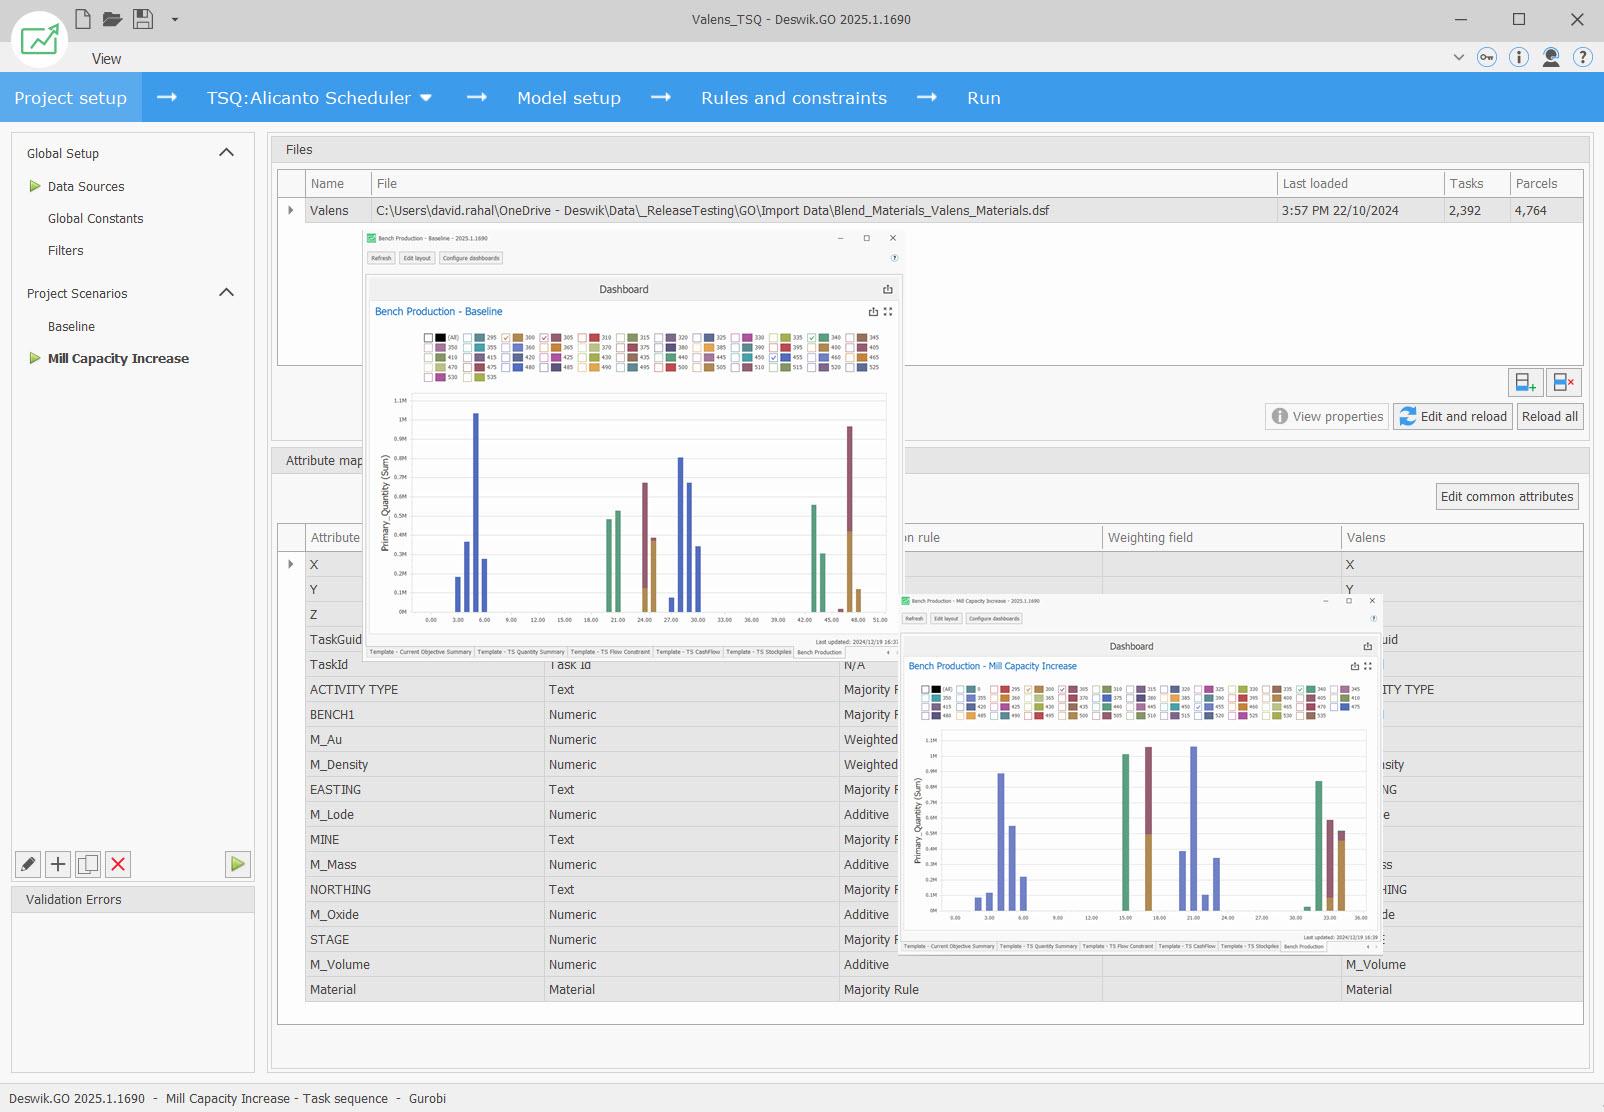Click Edit layout in the Mill Capacity Increase window
This screenshot has height=1112, width=1604.
coord(946,618)
